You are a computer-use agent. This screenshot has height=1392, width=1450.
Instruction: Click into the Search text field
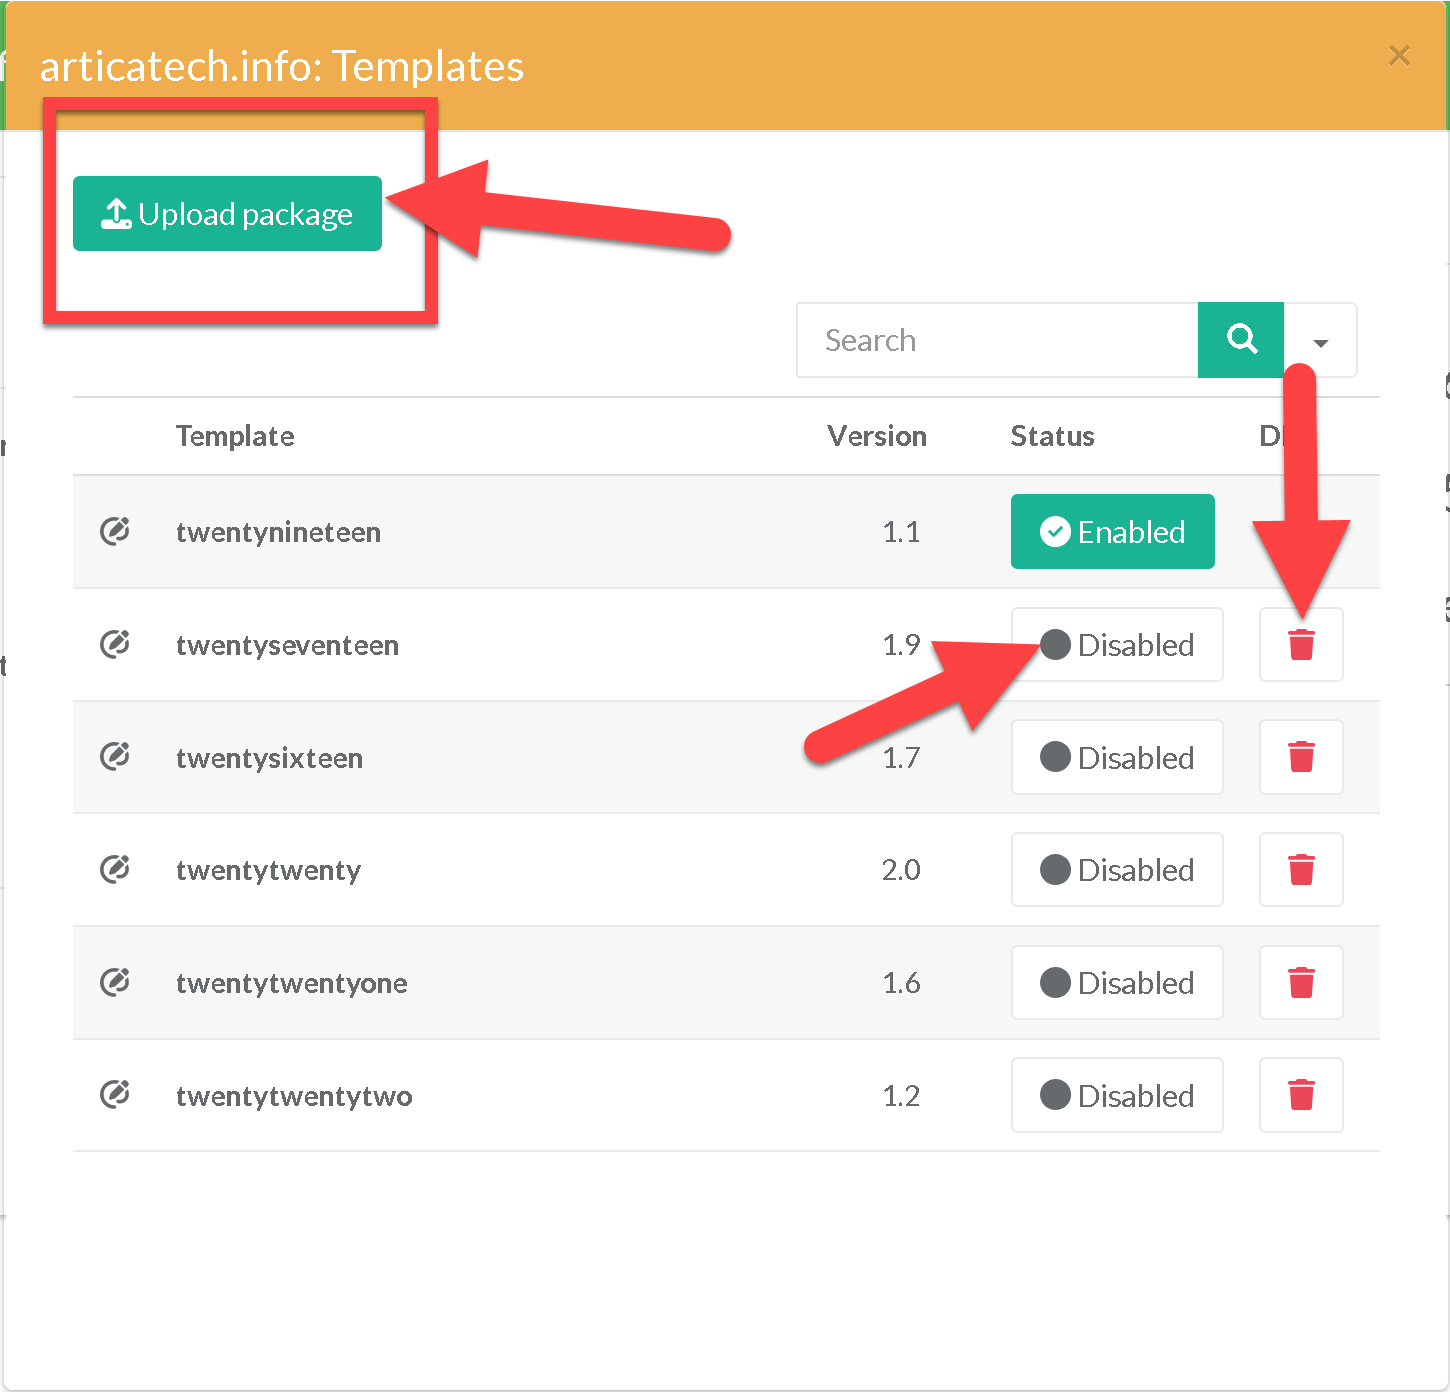pos(997,341)
